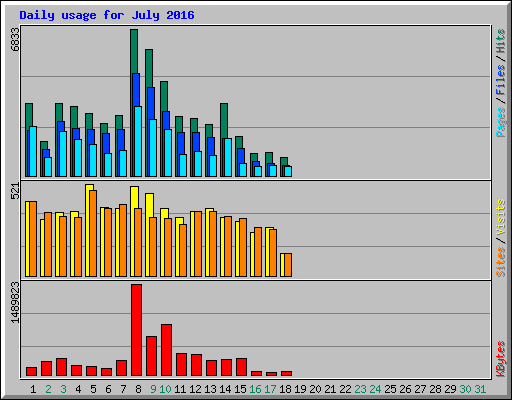
Task: Click day 3 on the x-axis
Action: pyautogui.click(x=63, y=389)
